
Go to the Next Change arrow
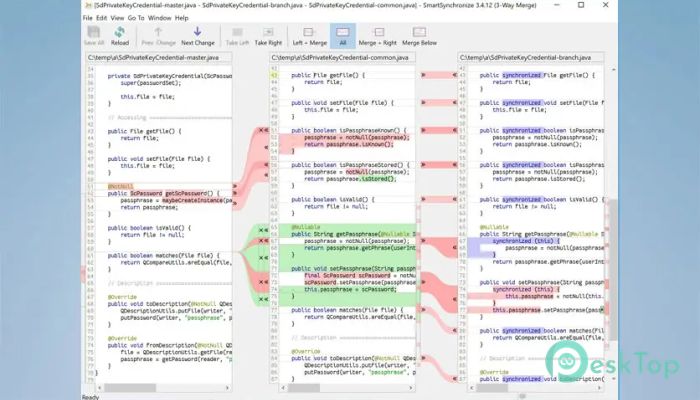pos(198,36)
